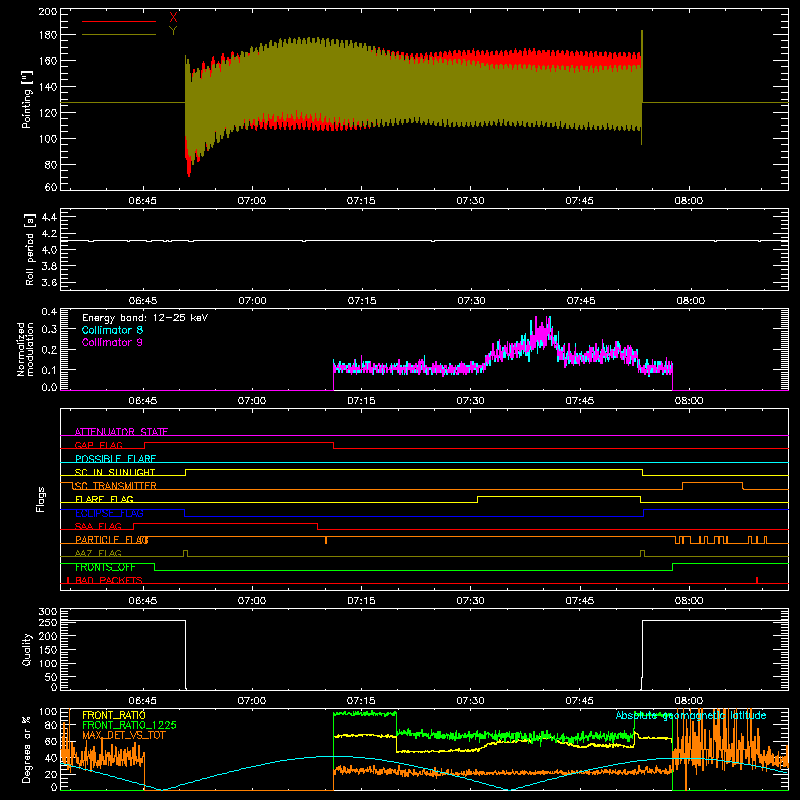Click the SC_TRANSMITTER pulse after 08:00
Viewport: 800px width, 800px height.
pyautogui.click(x=713, y=483)
